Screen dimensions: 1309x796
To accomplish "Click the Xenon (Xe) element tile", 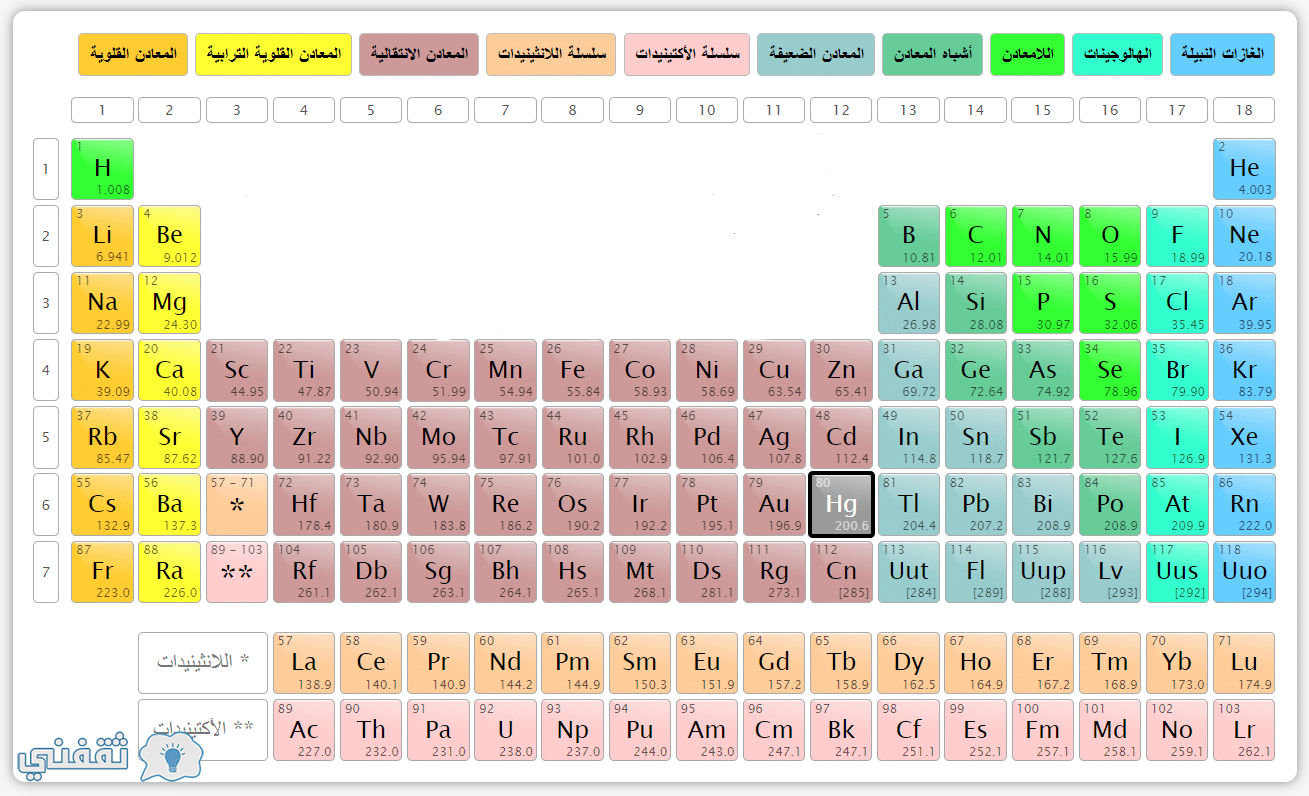I will click(x=1244, y=437).
